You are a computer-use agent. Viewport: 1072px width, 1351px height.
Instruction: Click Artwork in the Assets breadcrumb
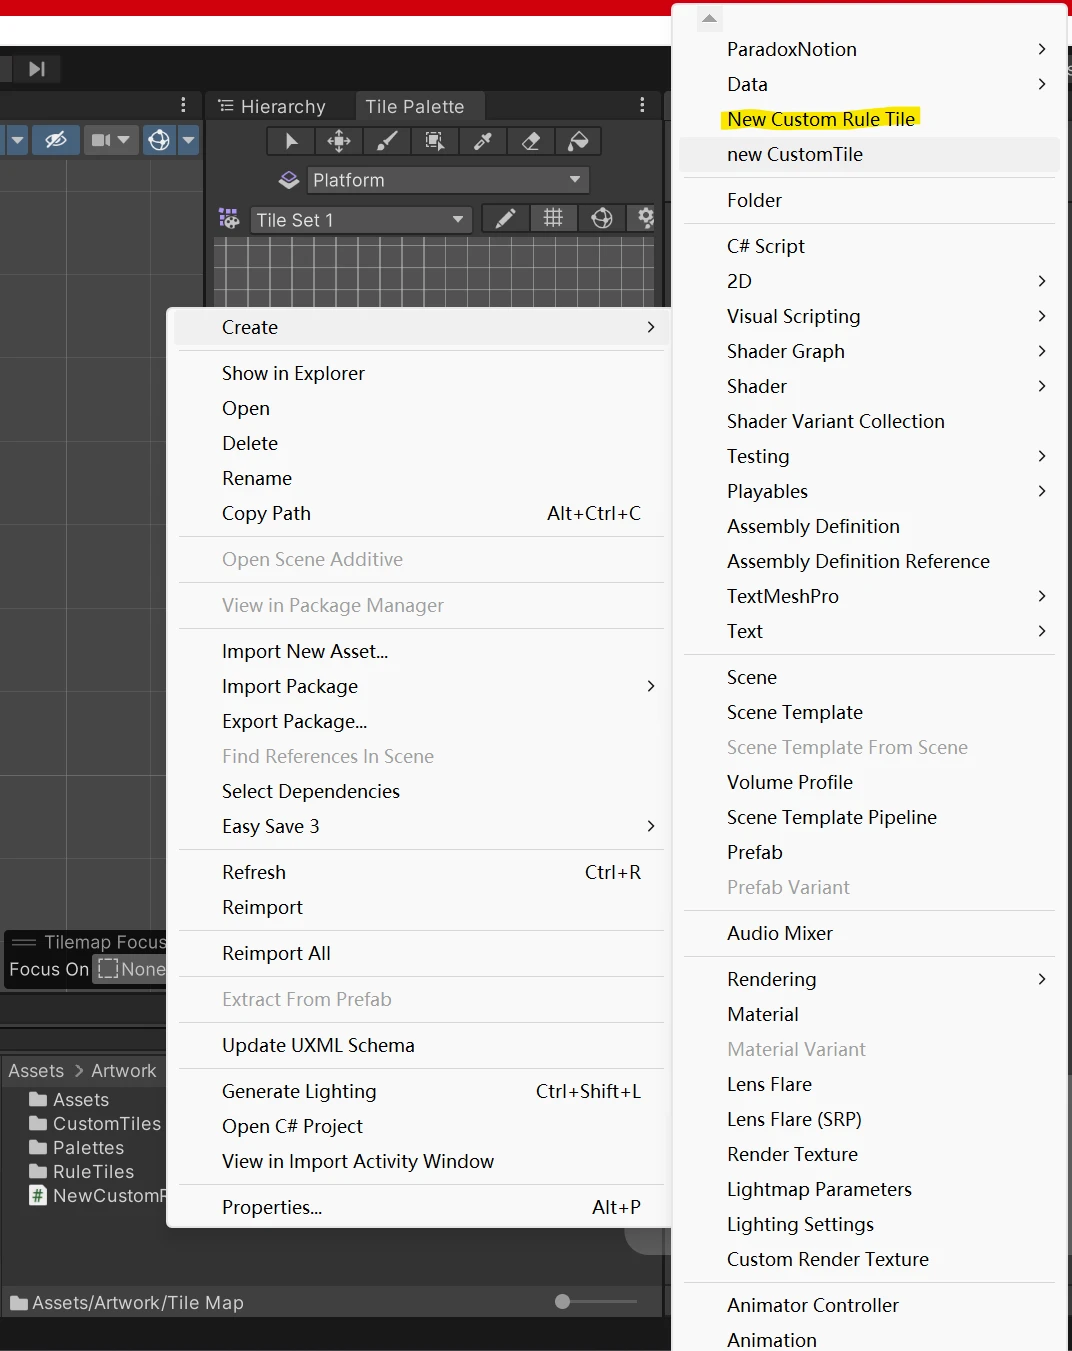pos(123,1071)
